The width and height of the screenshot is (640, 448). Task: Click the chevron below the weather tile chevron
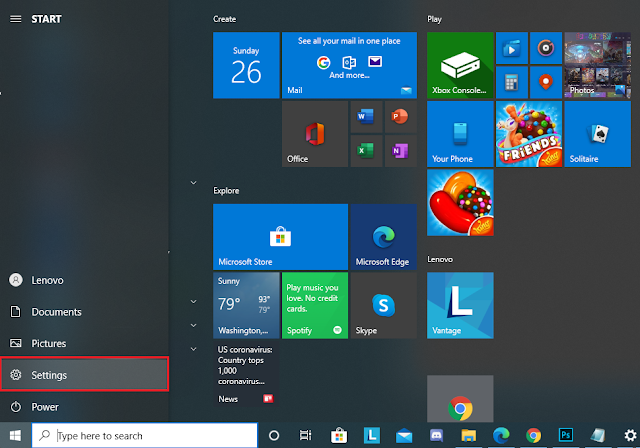pyautogui.click(x=193, y=325)
